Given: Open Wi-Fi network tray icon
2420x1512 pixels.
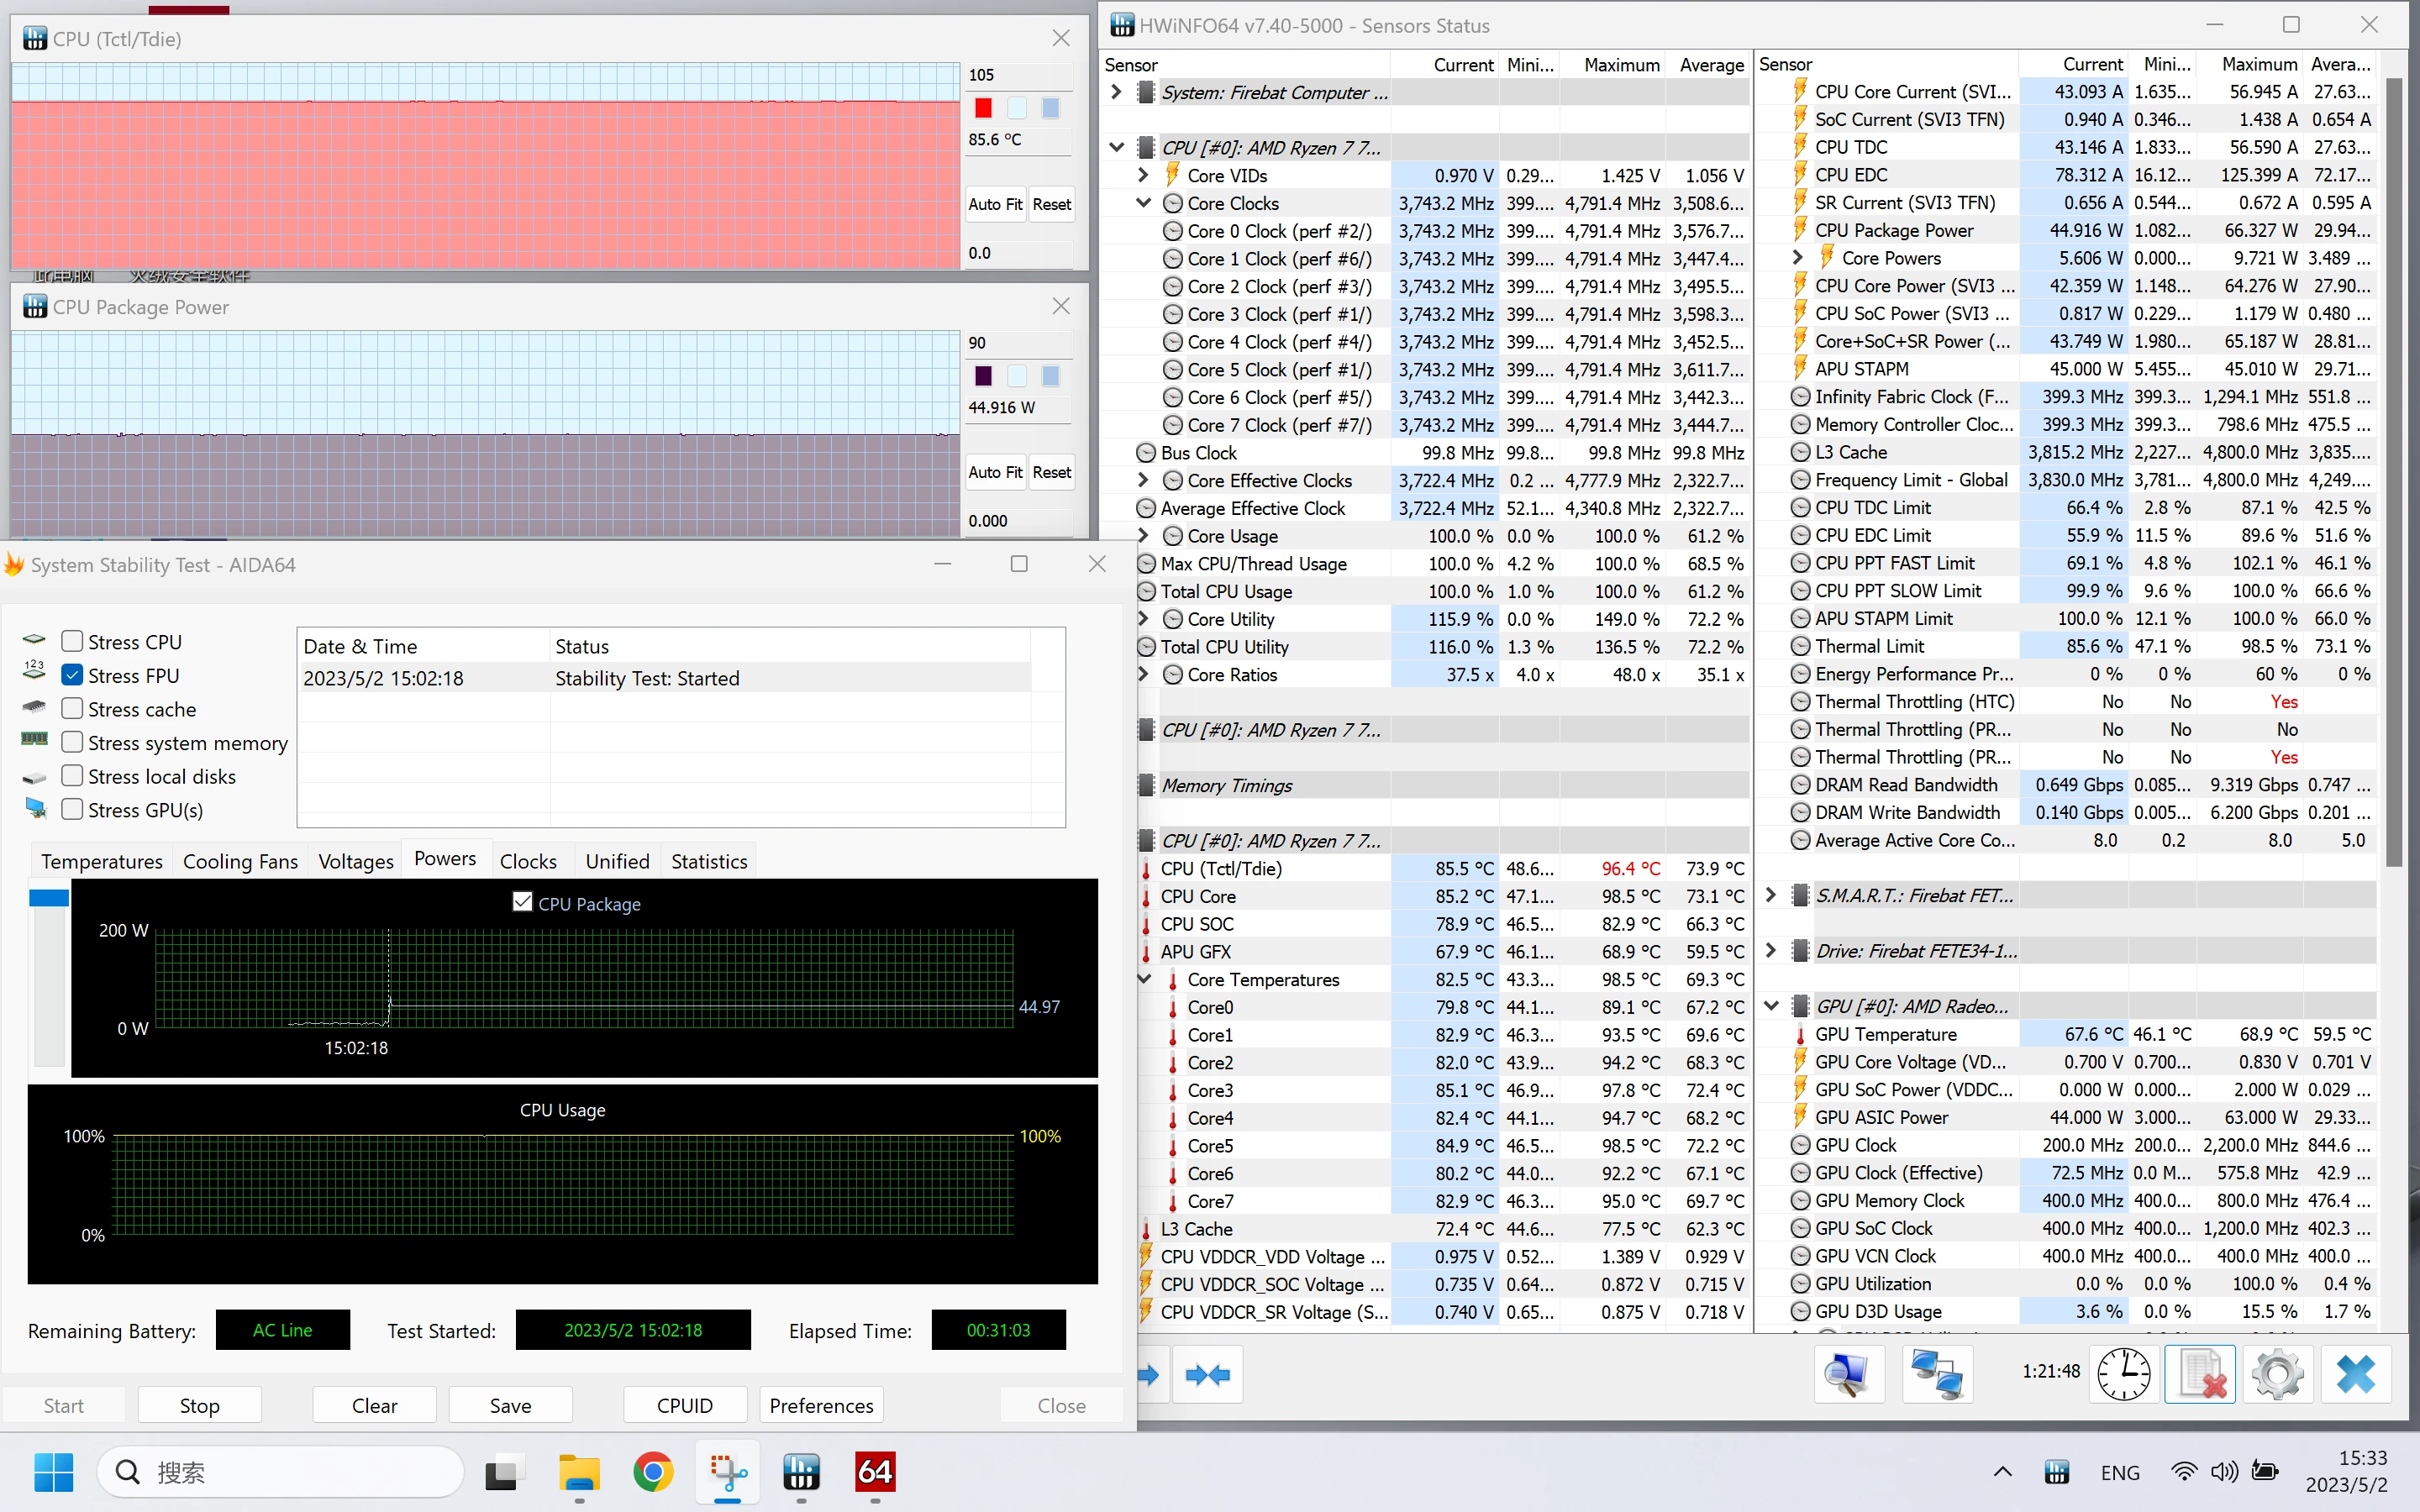Looking at the screenshot, I should [2184, 1472].
